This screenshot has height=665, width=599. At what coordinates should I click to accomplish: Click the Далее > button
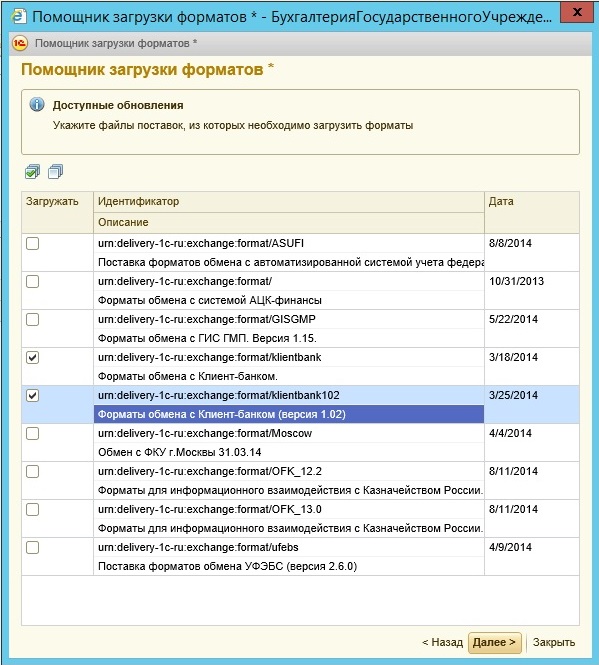coord(494,642)
